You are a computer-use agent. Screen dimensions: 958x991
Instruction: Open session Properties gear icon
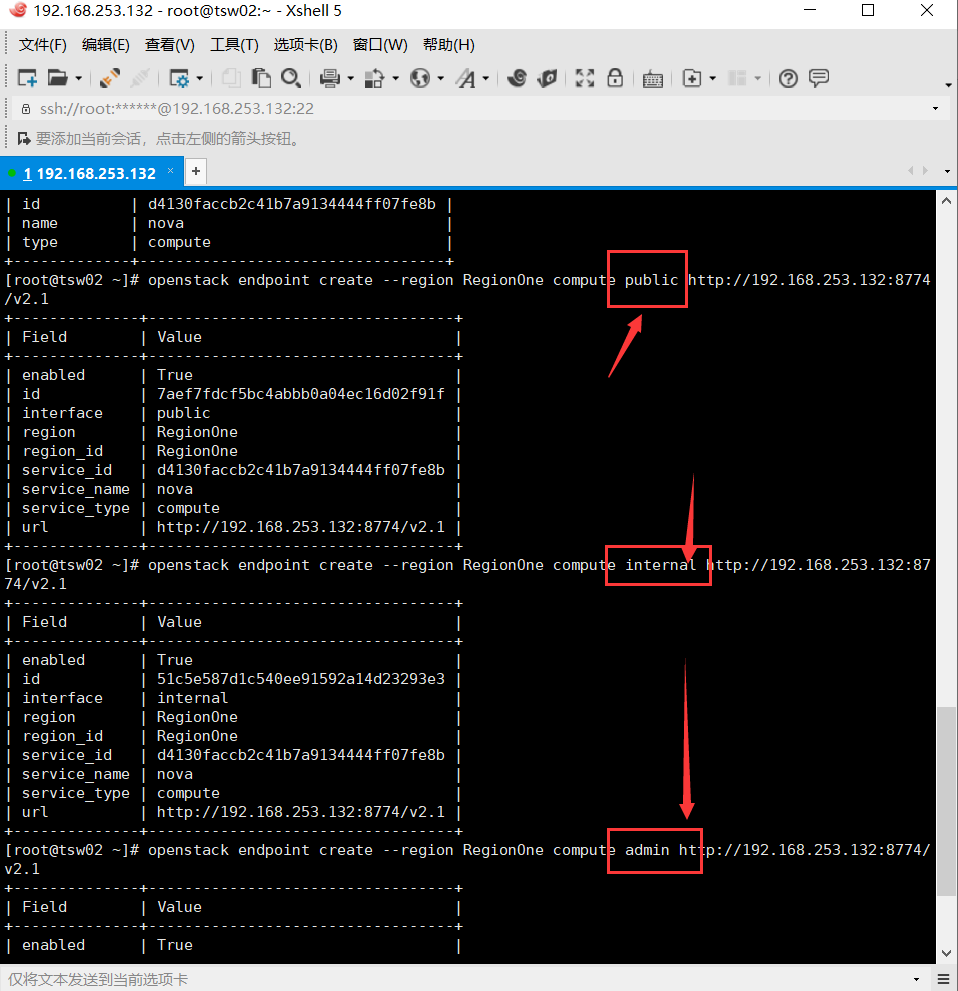(x=179, y=78)
